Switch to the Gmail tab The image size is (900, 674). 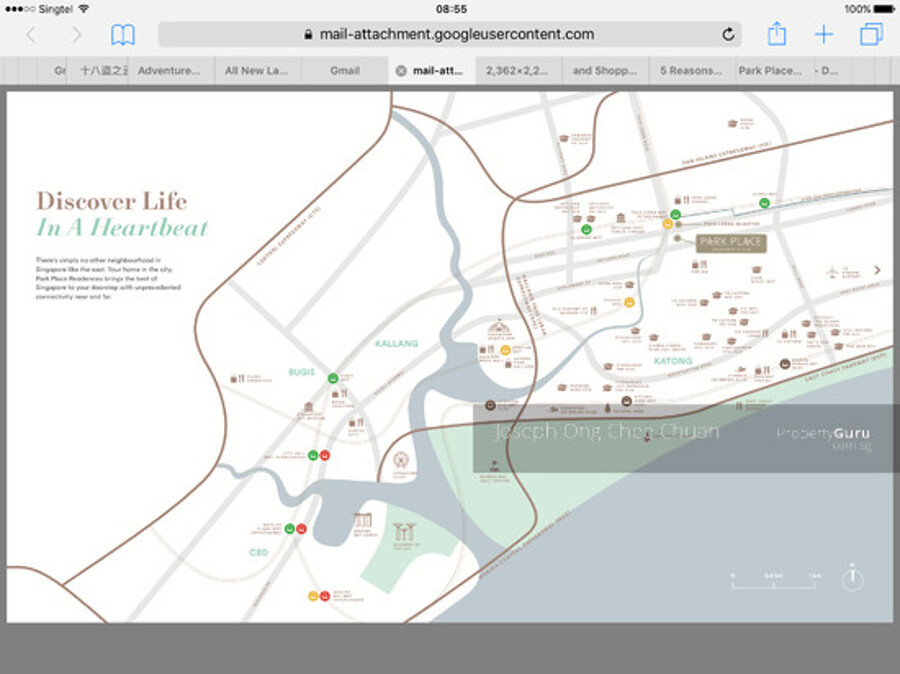[344, 71]
